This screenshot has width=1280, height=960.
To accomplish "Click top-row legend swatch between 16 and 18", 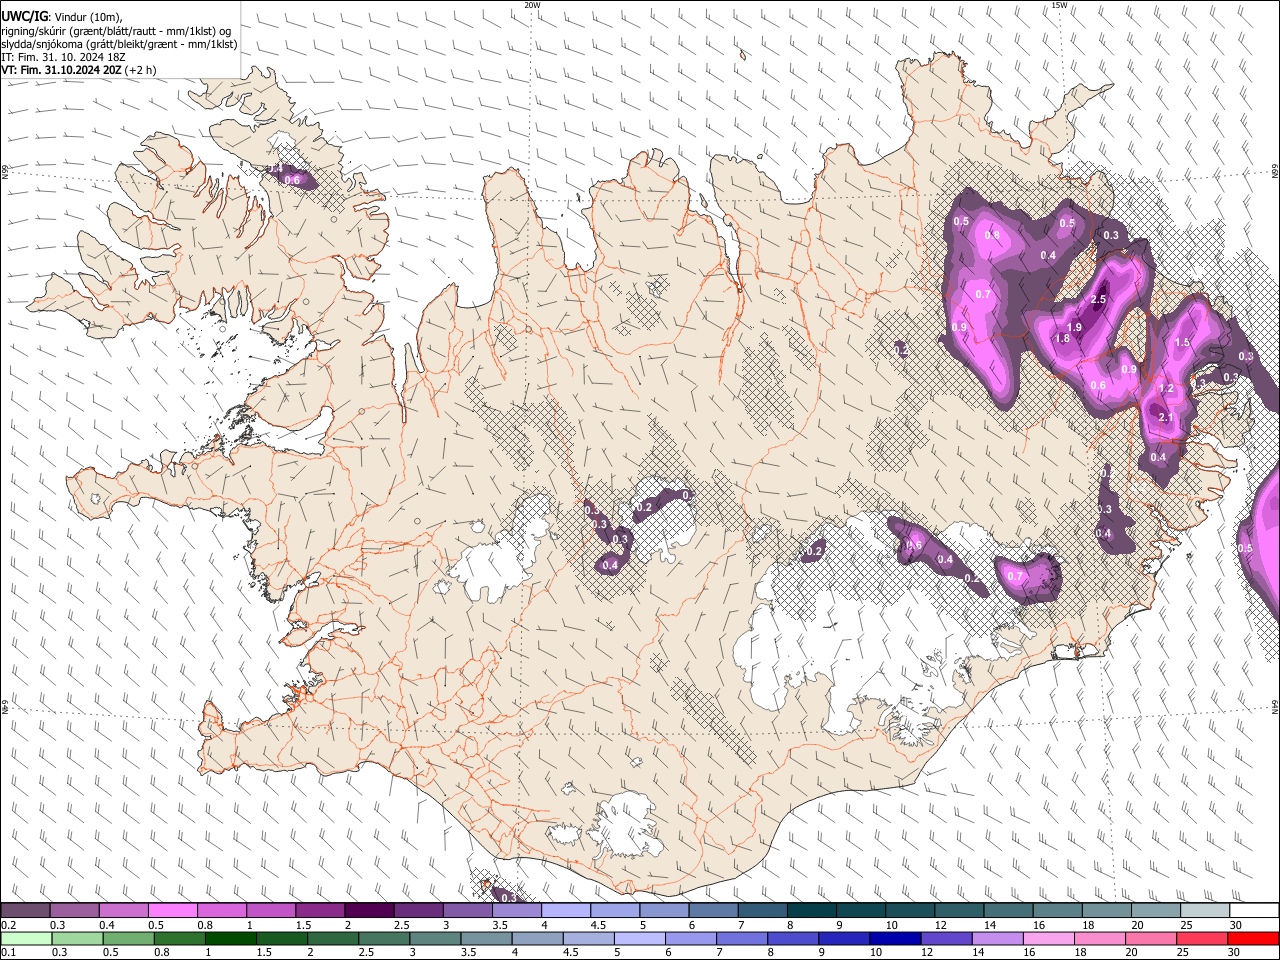I will point(1057,911).
